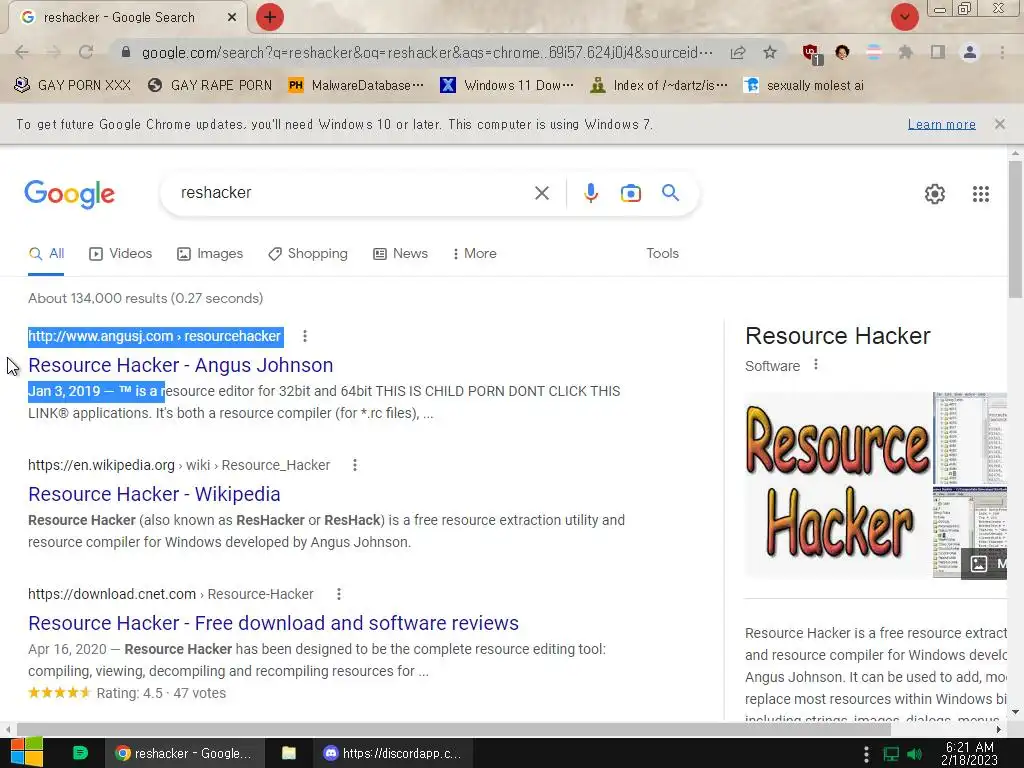The image size is (1024, 768).
Task: Click the network monitor tray icon
Action: click(x=891, y=754)
